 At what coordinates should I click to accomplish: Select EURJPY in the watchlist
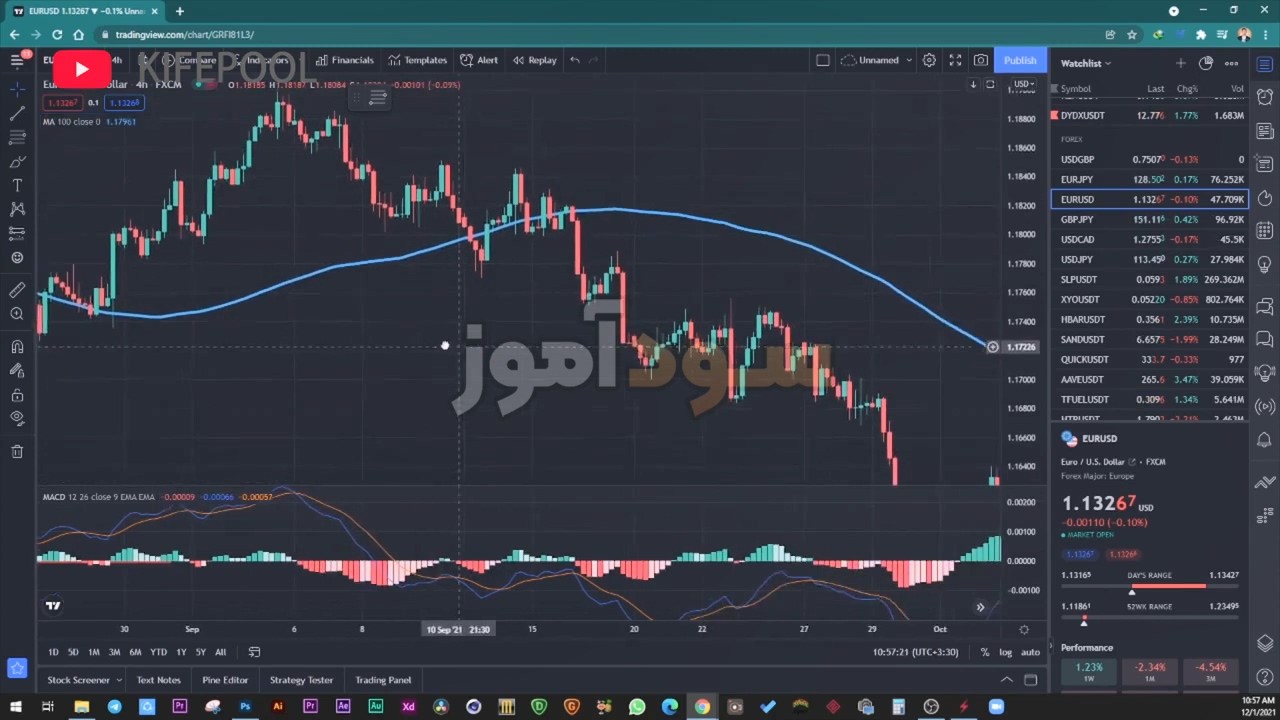click(1149, 179)
